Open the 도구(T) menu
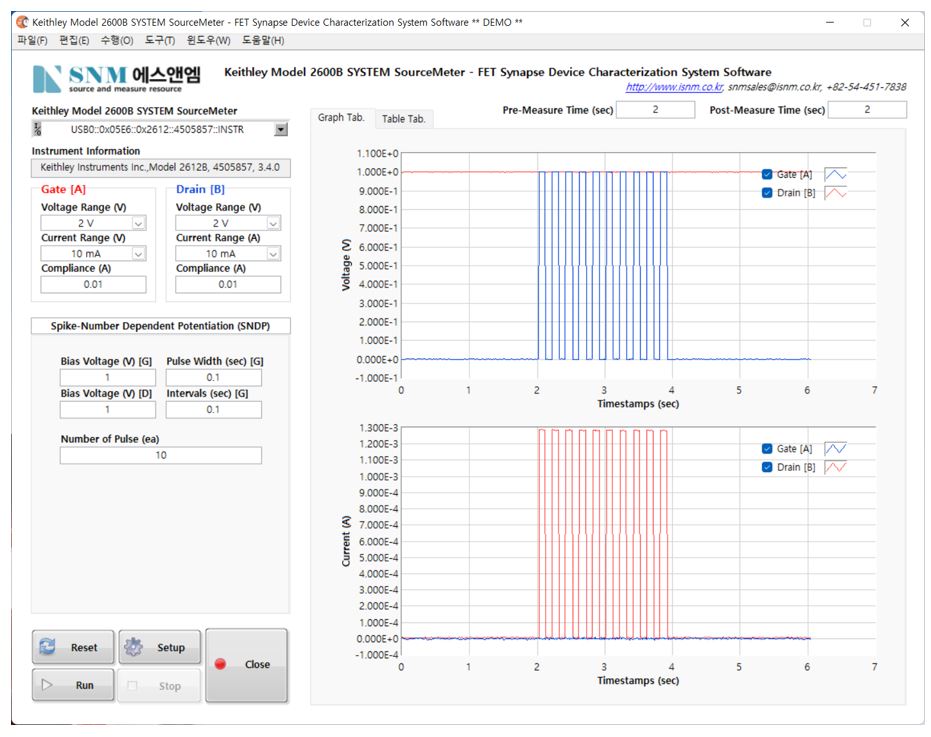Image resolution: width=931 pixels, height=737 pixels. click(159, 40)
